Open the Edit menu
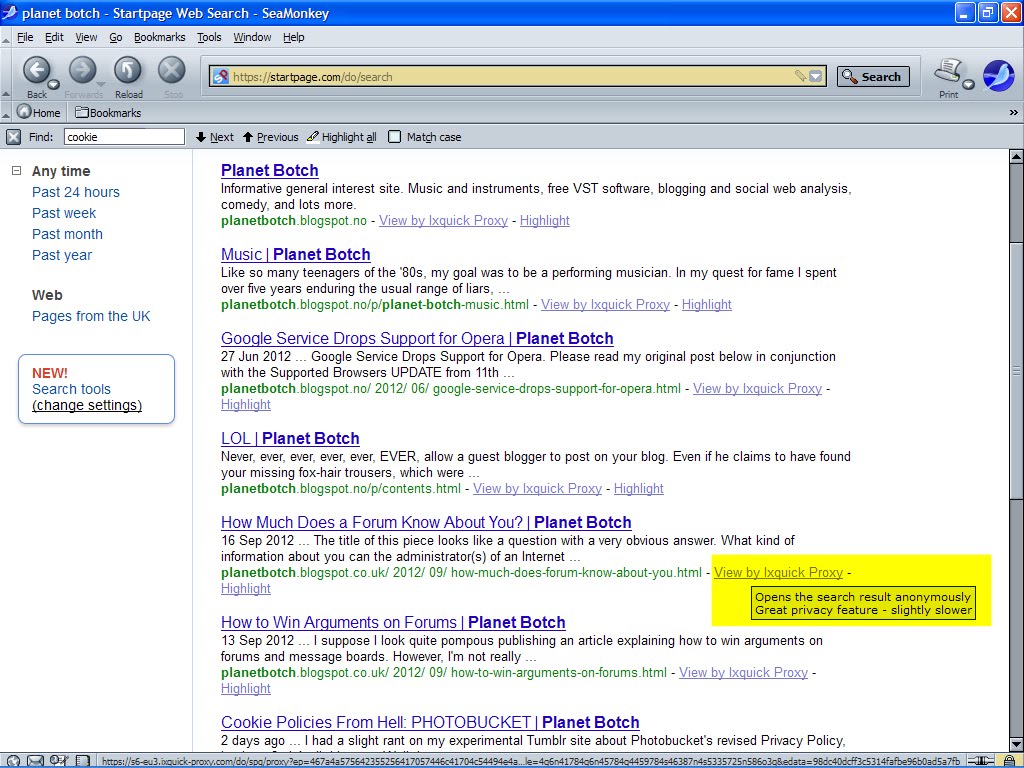The height and width of the screenshot is (768, 1024). [x=54, y=37]
